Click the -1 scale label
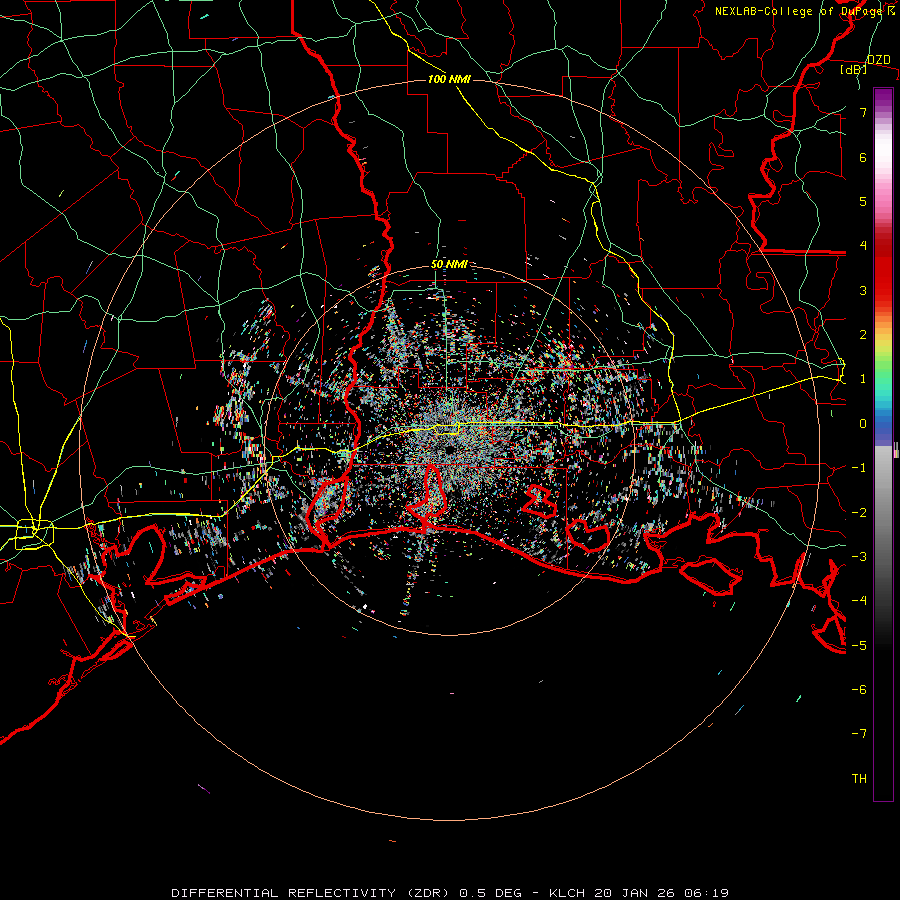The height and width of the screenshot is (900, 900). tap(859, 468)
